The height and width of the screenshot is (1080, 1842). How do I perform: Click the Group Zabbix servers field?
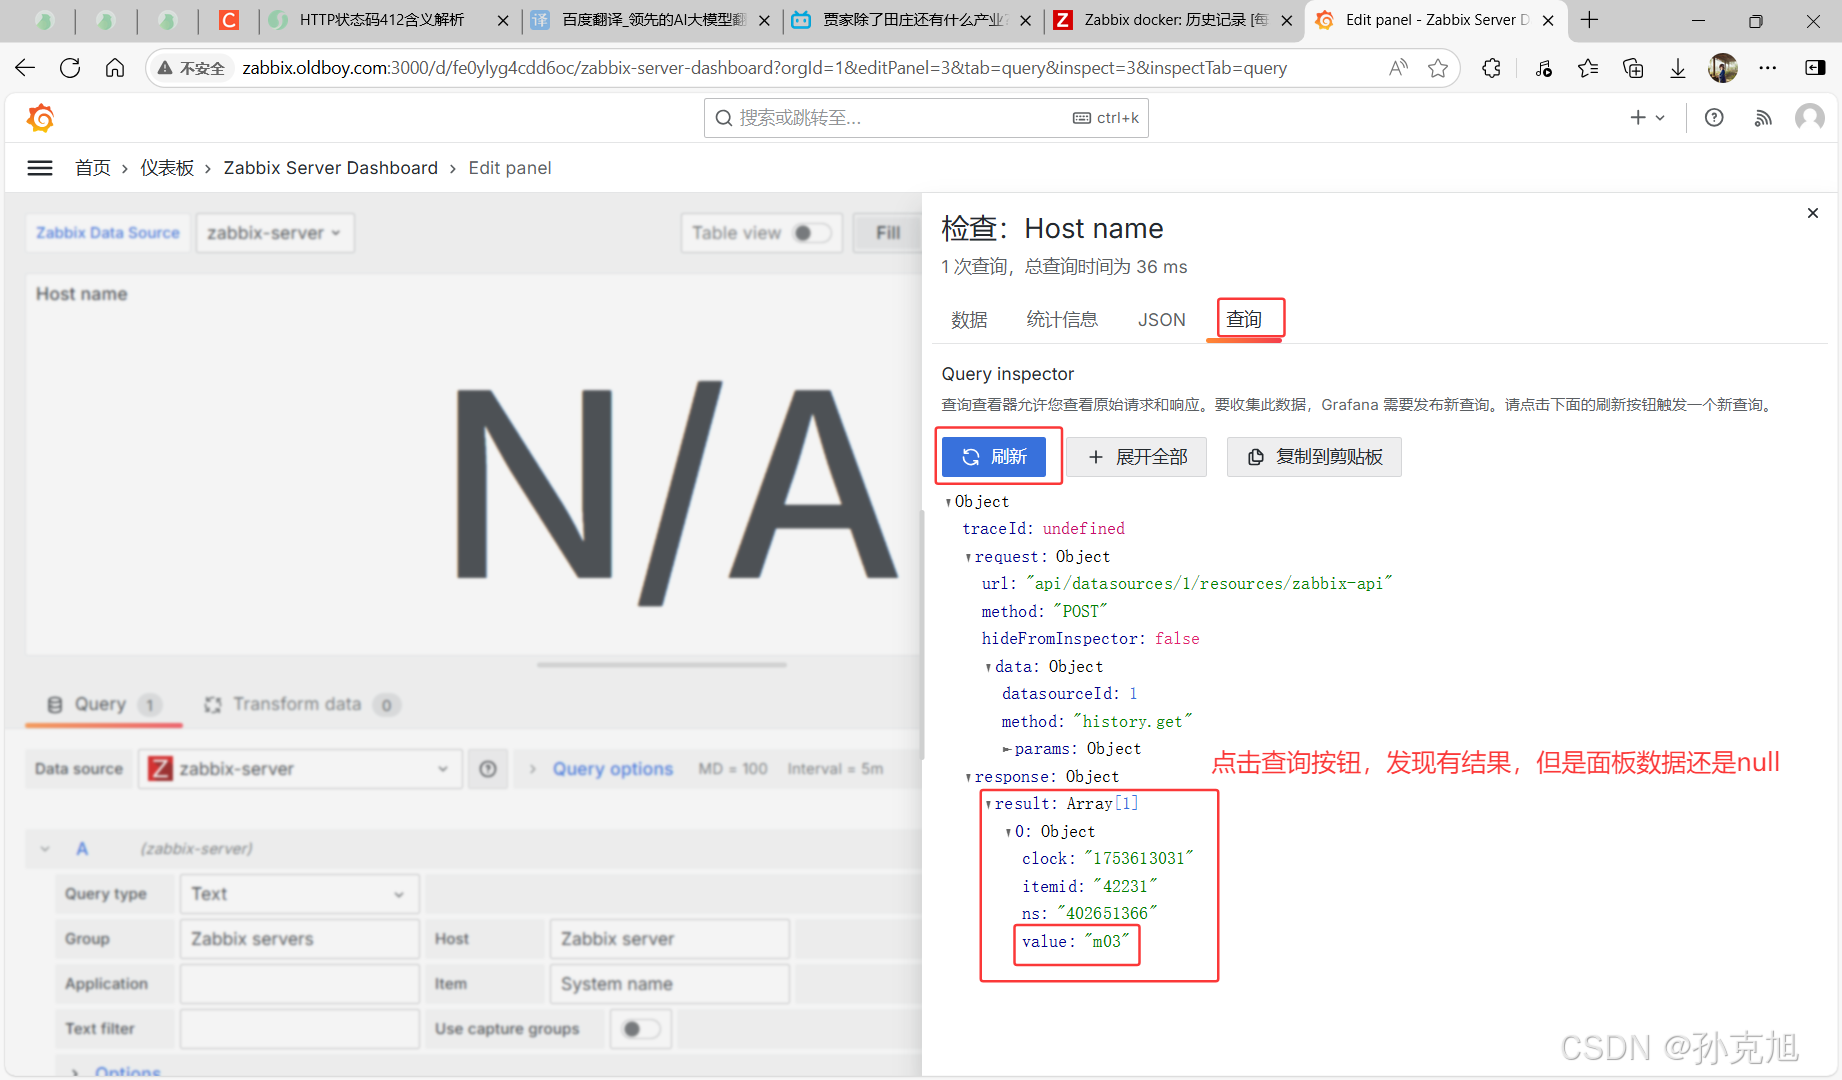[299, 939]
